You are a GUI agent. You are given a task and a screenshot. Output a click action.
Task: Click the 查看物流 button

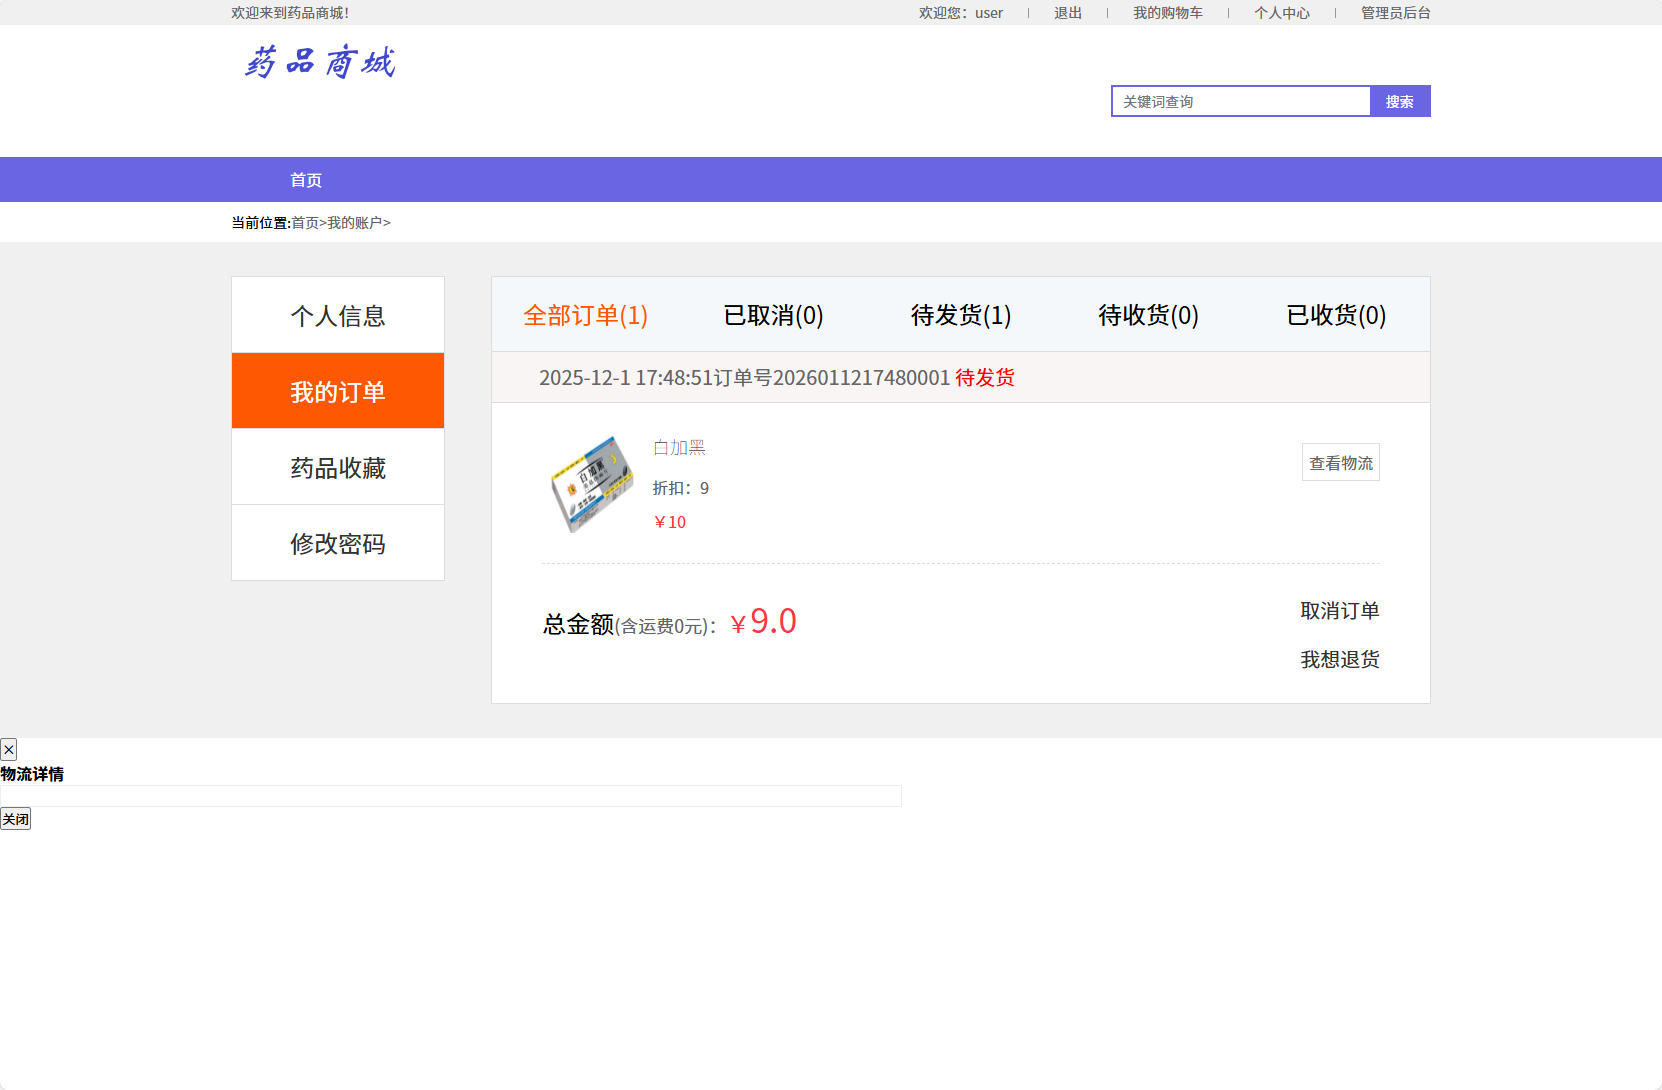tap(1340, 462)
